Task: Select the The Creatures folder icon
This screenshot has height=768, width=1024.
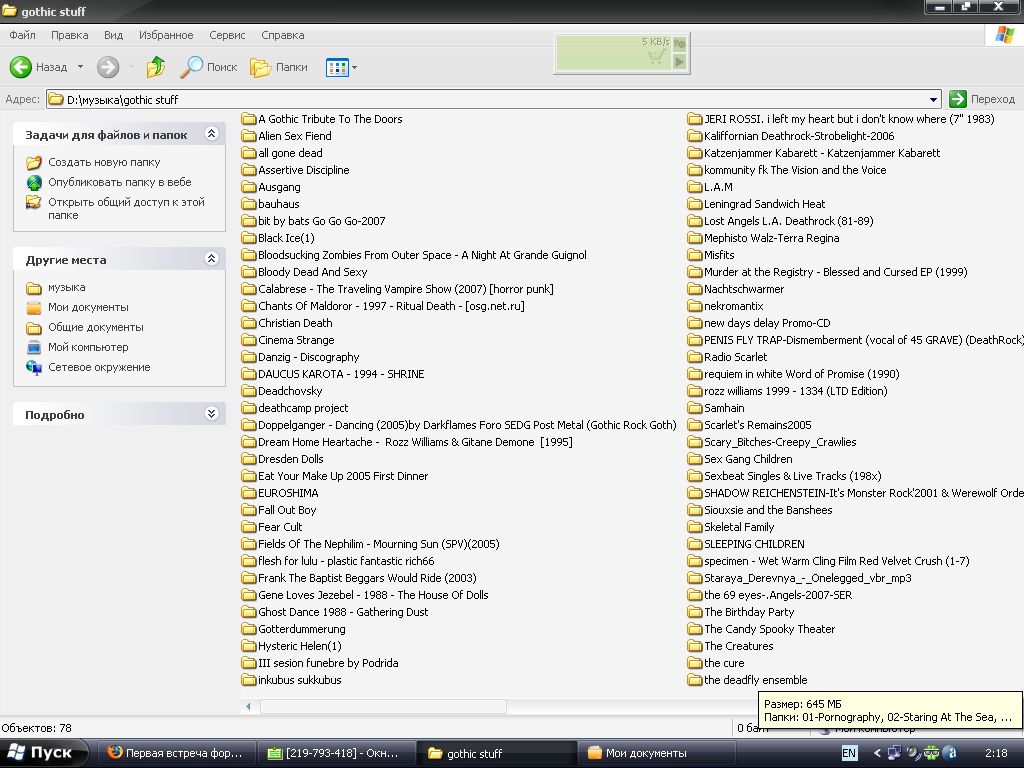Action: coord(694,646)
